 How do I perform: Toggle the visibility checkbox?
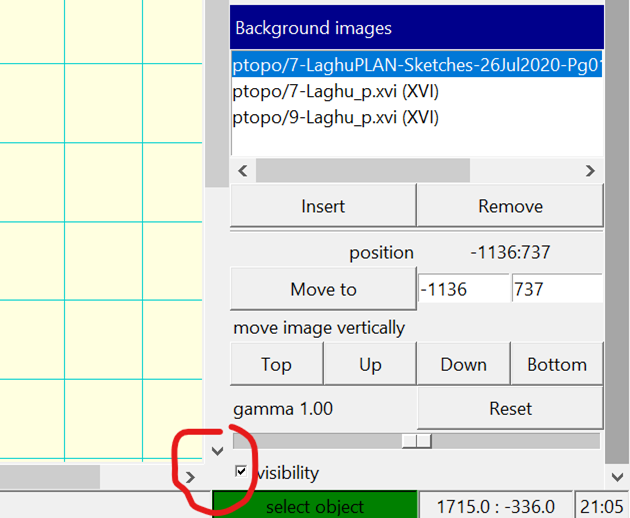(x=241, y=471)
